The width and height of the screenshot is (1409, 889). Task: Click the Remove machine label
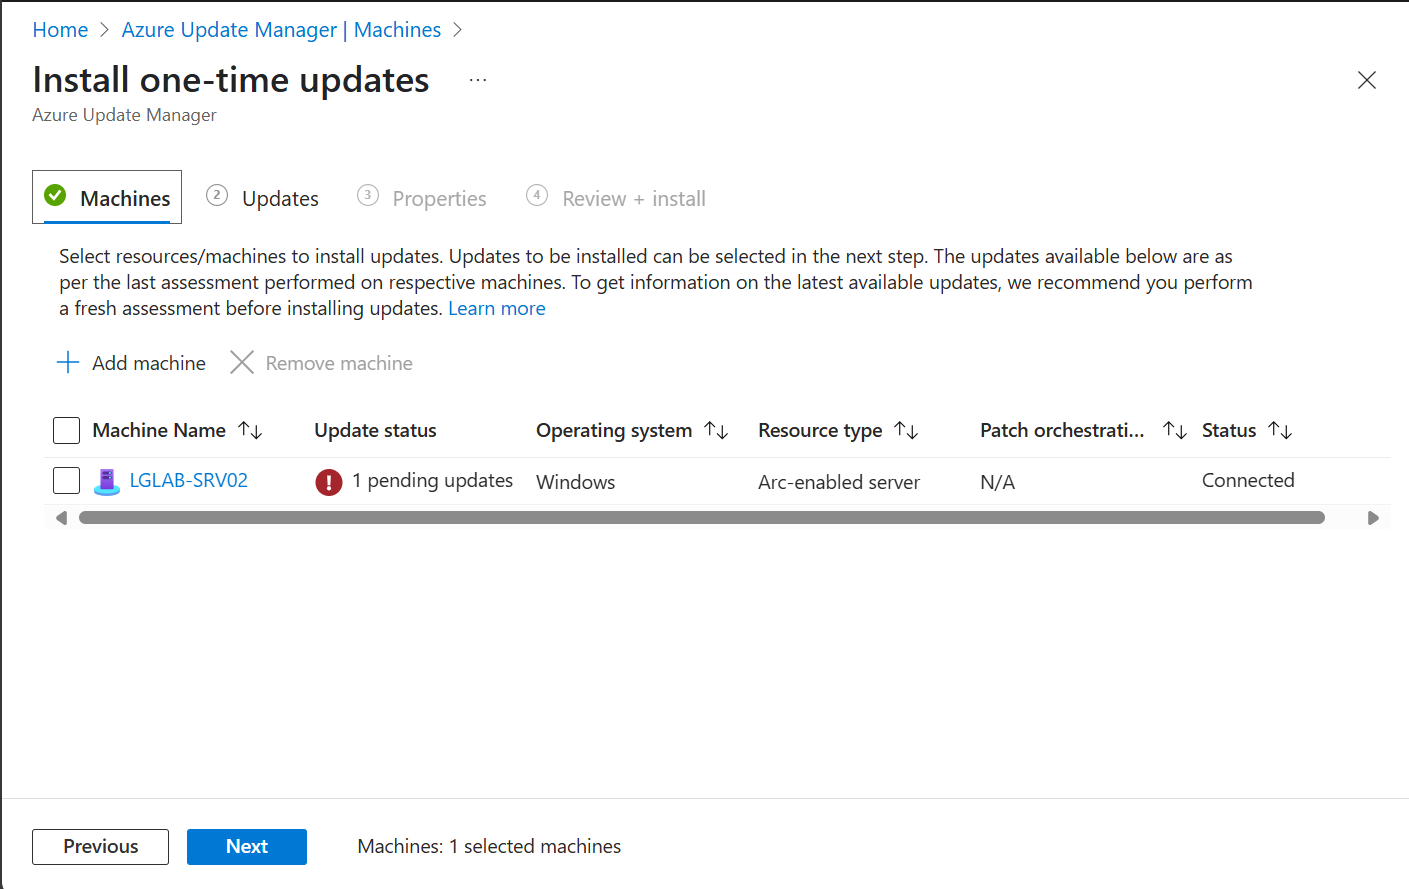pos(339,363)
